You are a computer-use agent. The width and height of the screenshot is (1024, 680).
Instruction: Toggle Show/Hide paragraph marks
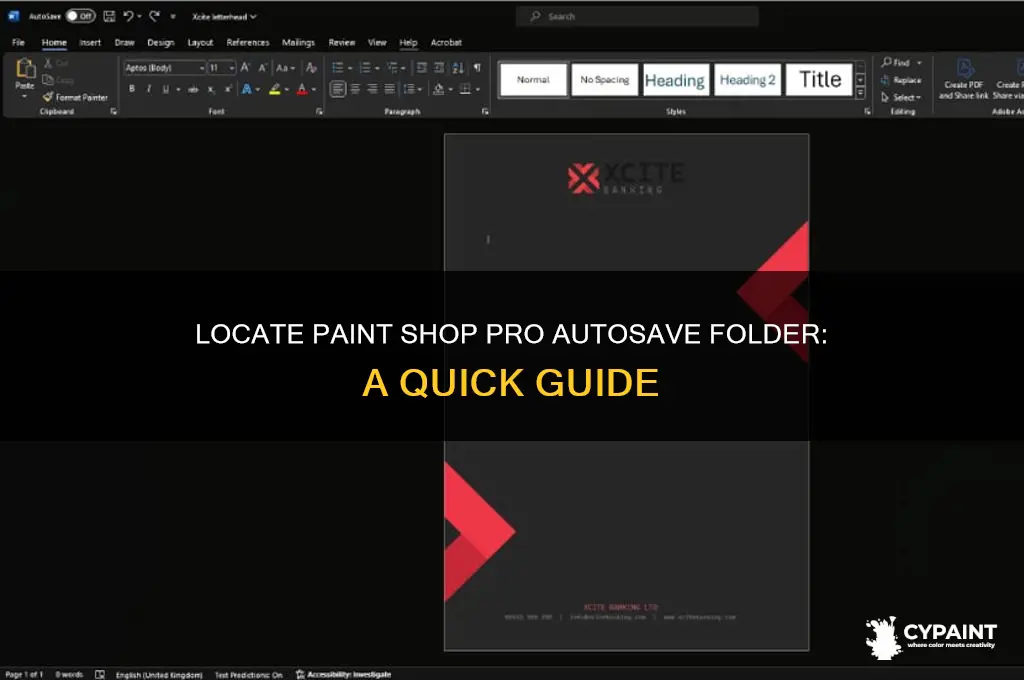[x=477, y=67]
